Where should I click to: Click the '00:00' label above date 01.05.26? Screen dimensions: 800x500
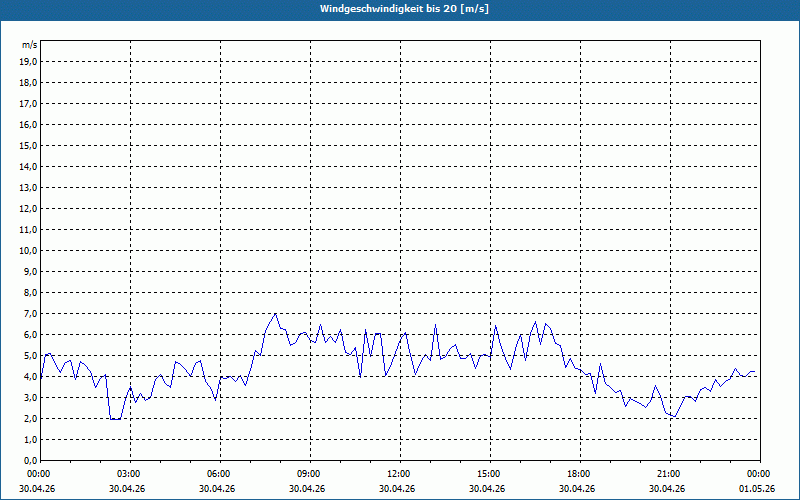coord(759,474)
